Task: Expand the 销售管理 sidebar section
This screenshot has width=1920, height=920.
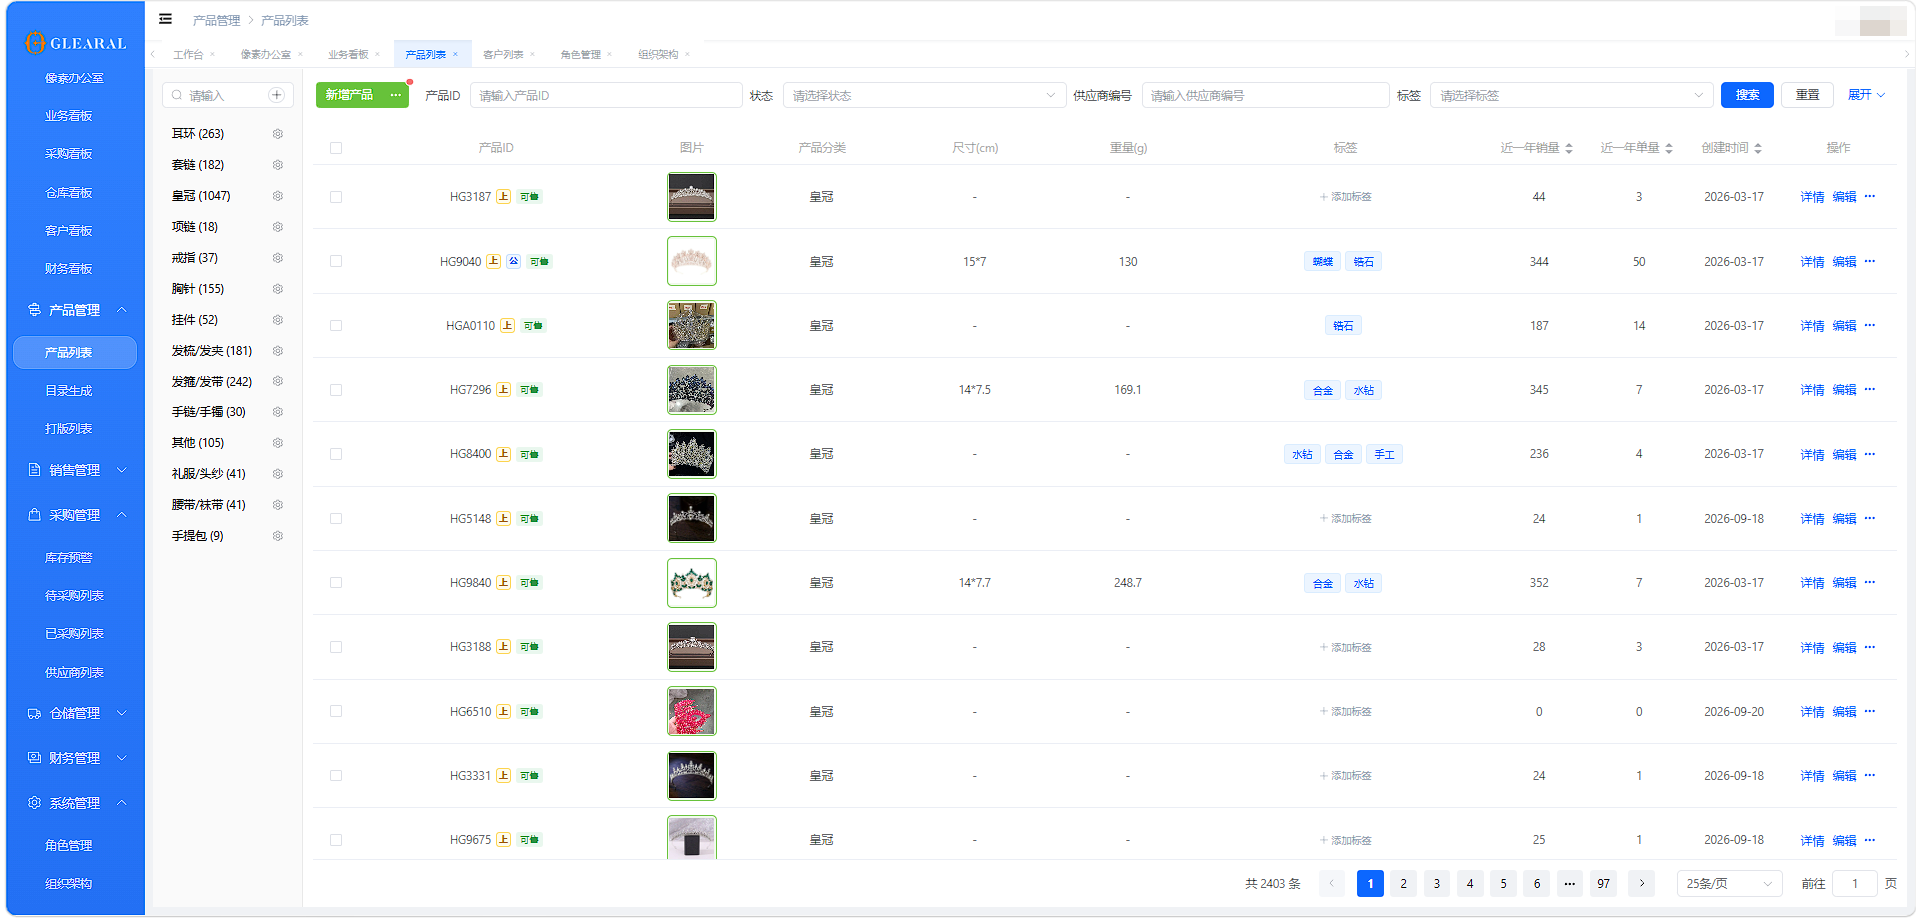Action: click(76, 470)
